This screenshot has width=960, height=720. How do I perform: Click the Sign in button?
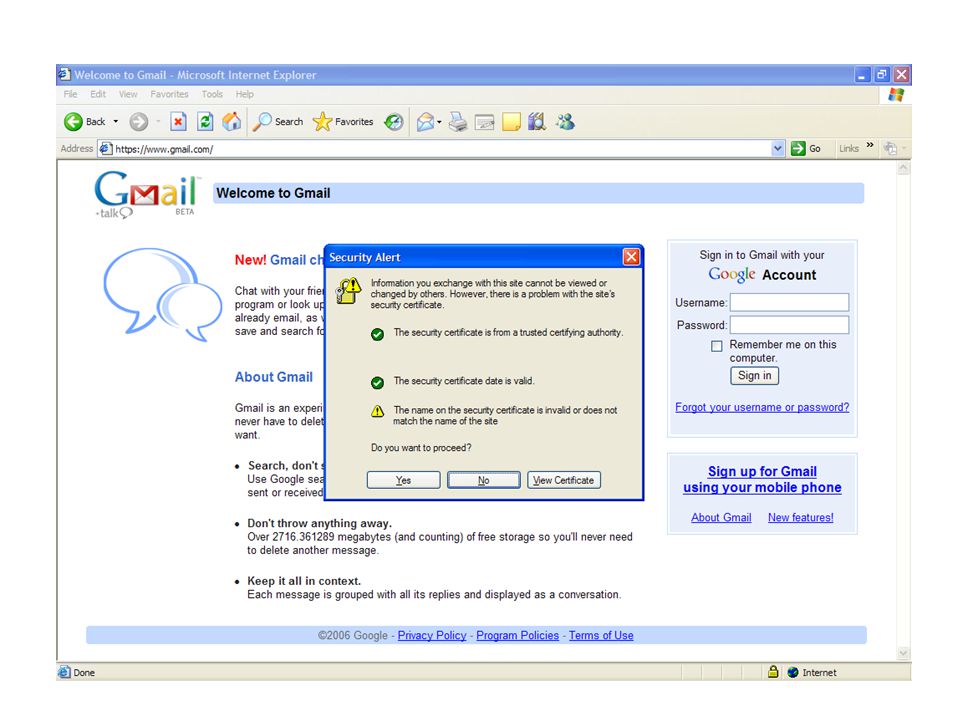[x=754, y=375]
